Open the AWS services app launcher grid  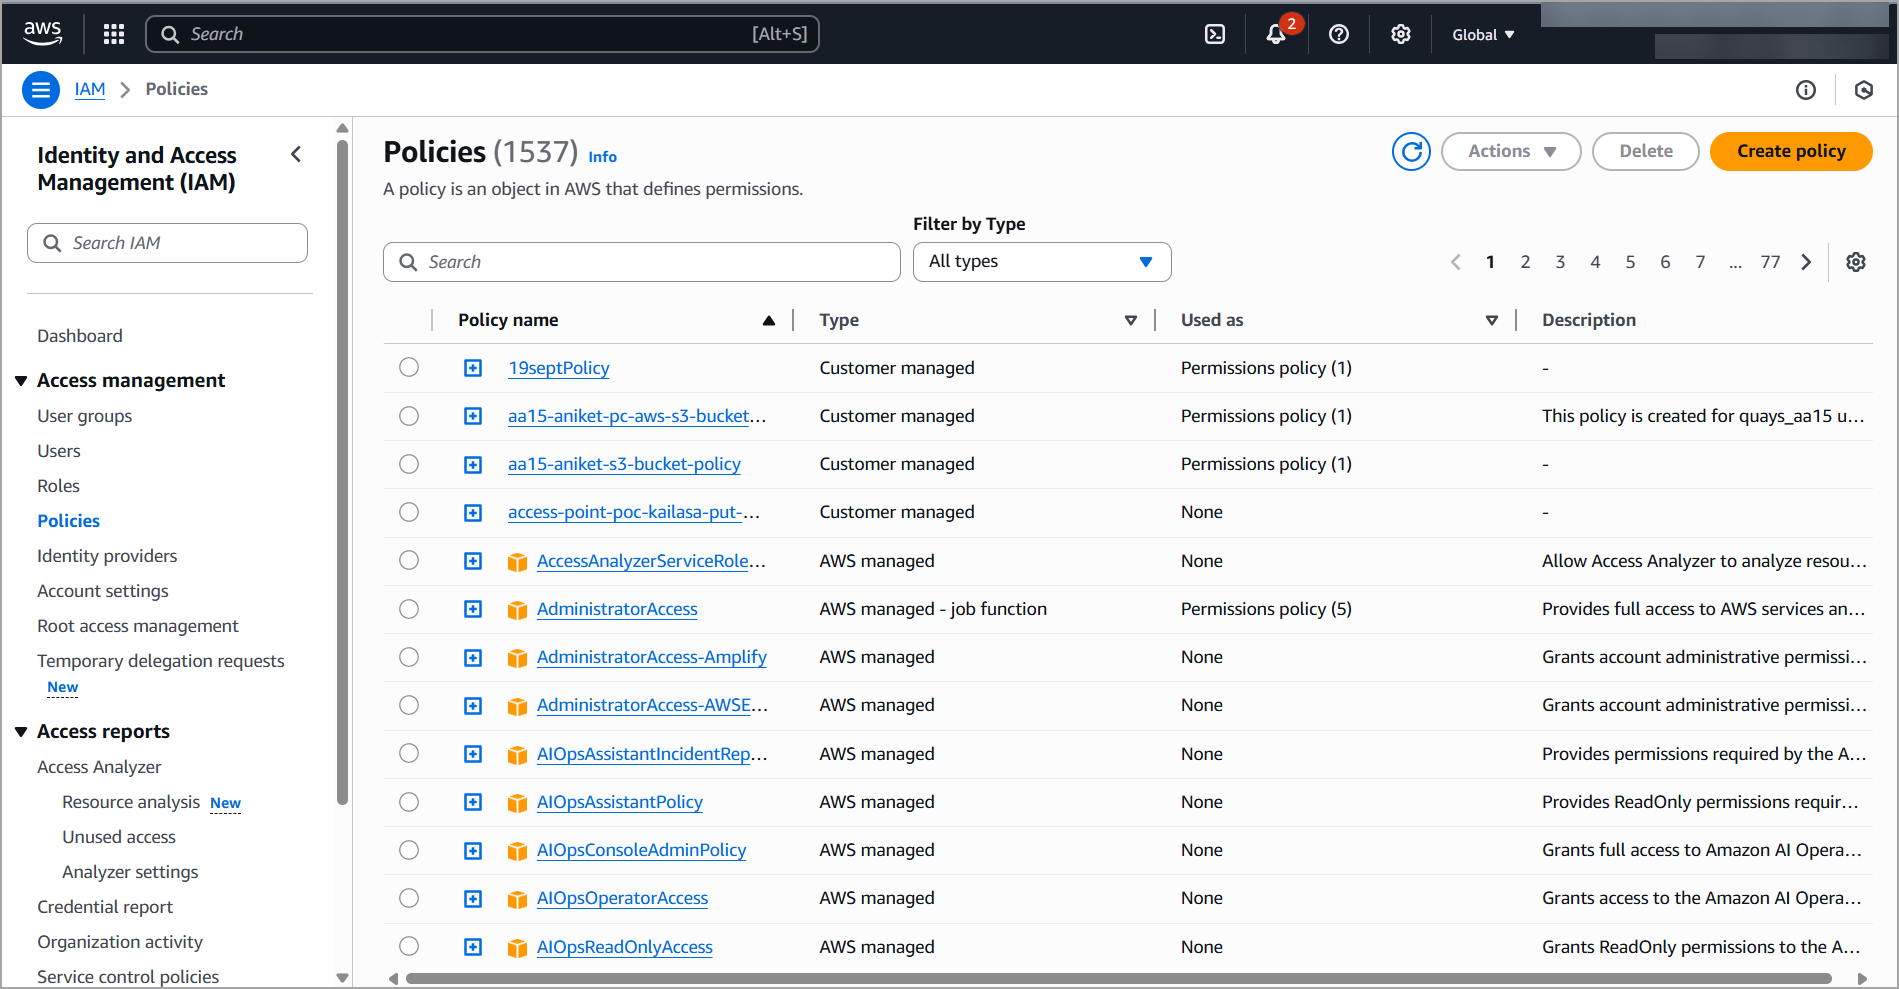[113, 33]
